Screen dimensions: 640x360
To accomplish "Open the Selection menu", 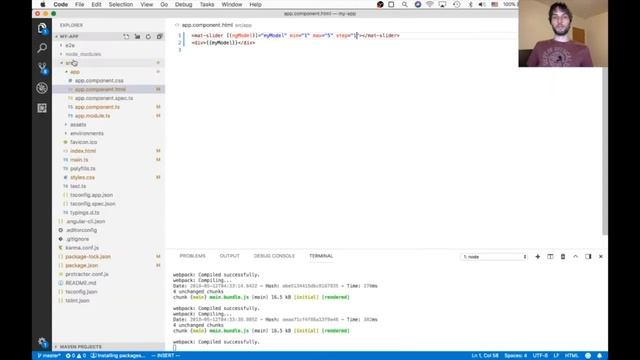I will coord(121,4).
